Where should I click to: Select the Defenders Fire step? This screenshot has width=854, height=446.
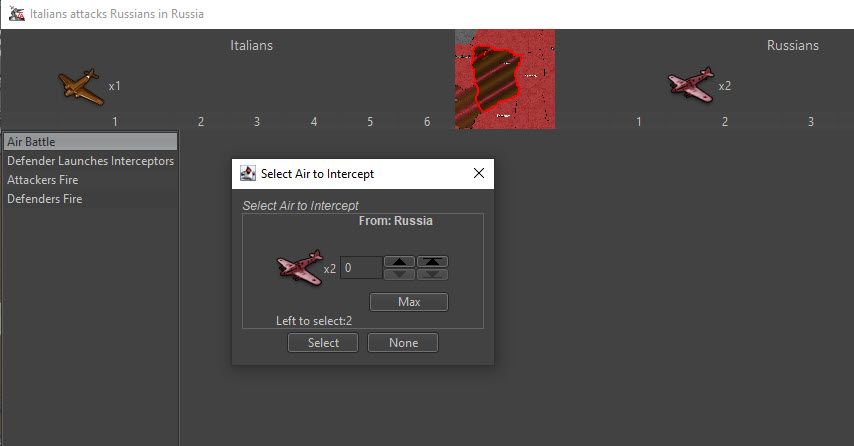point(90,199)
